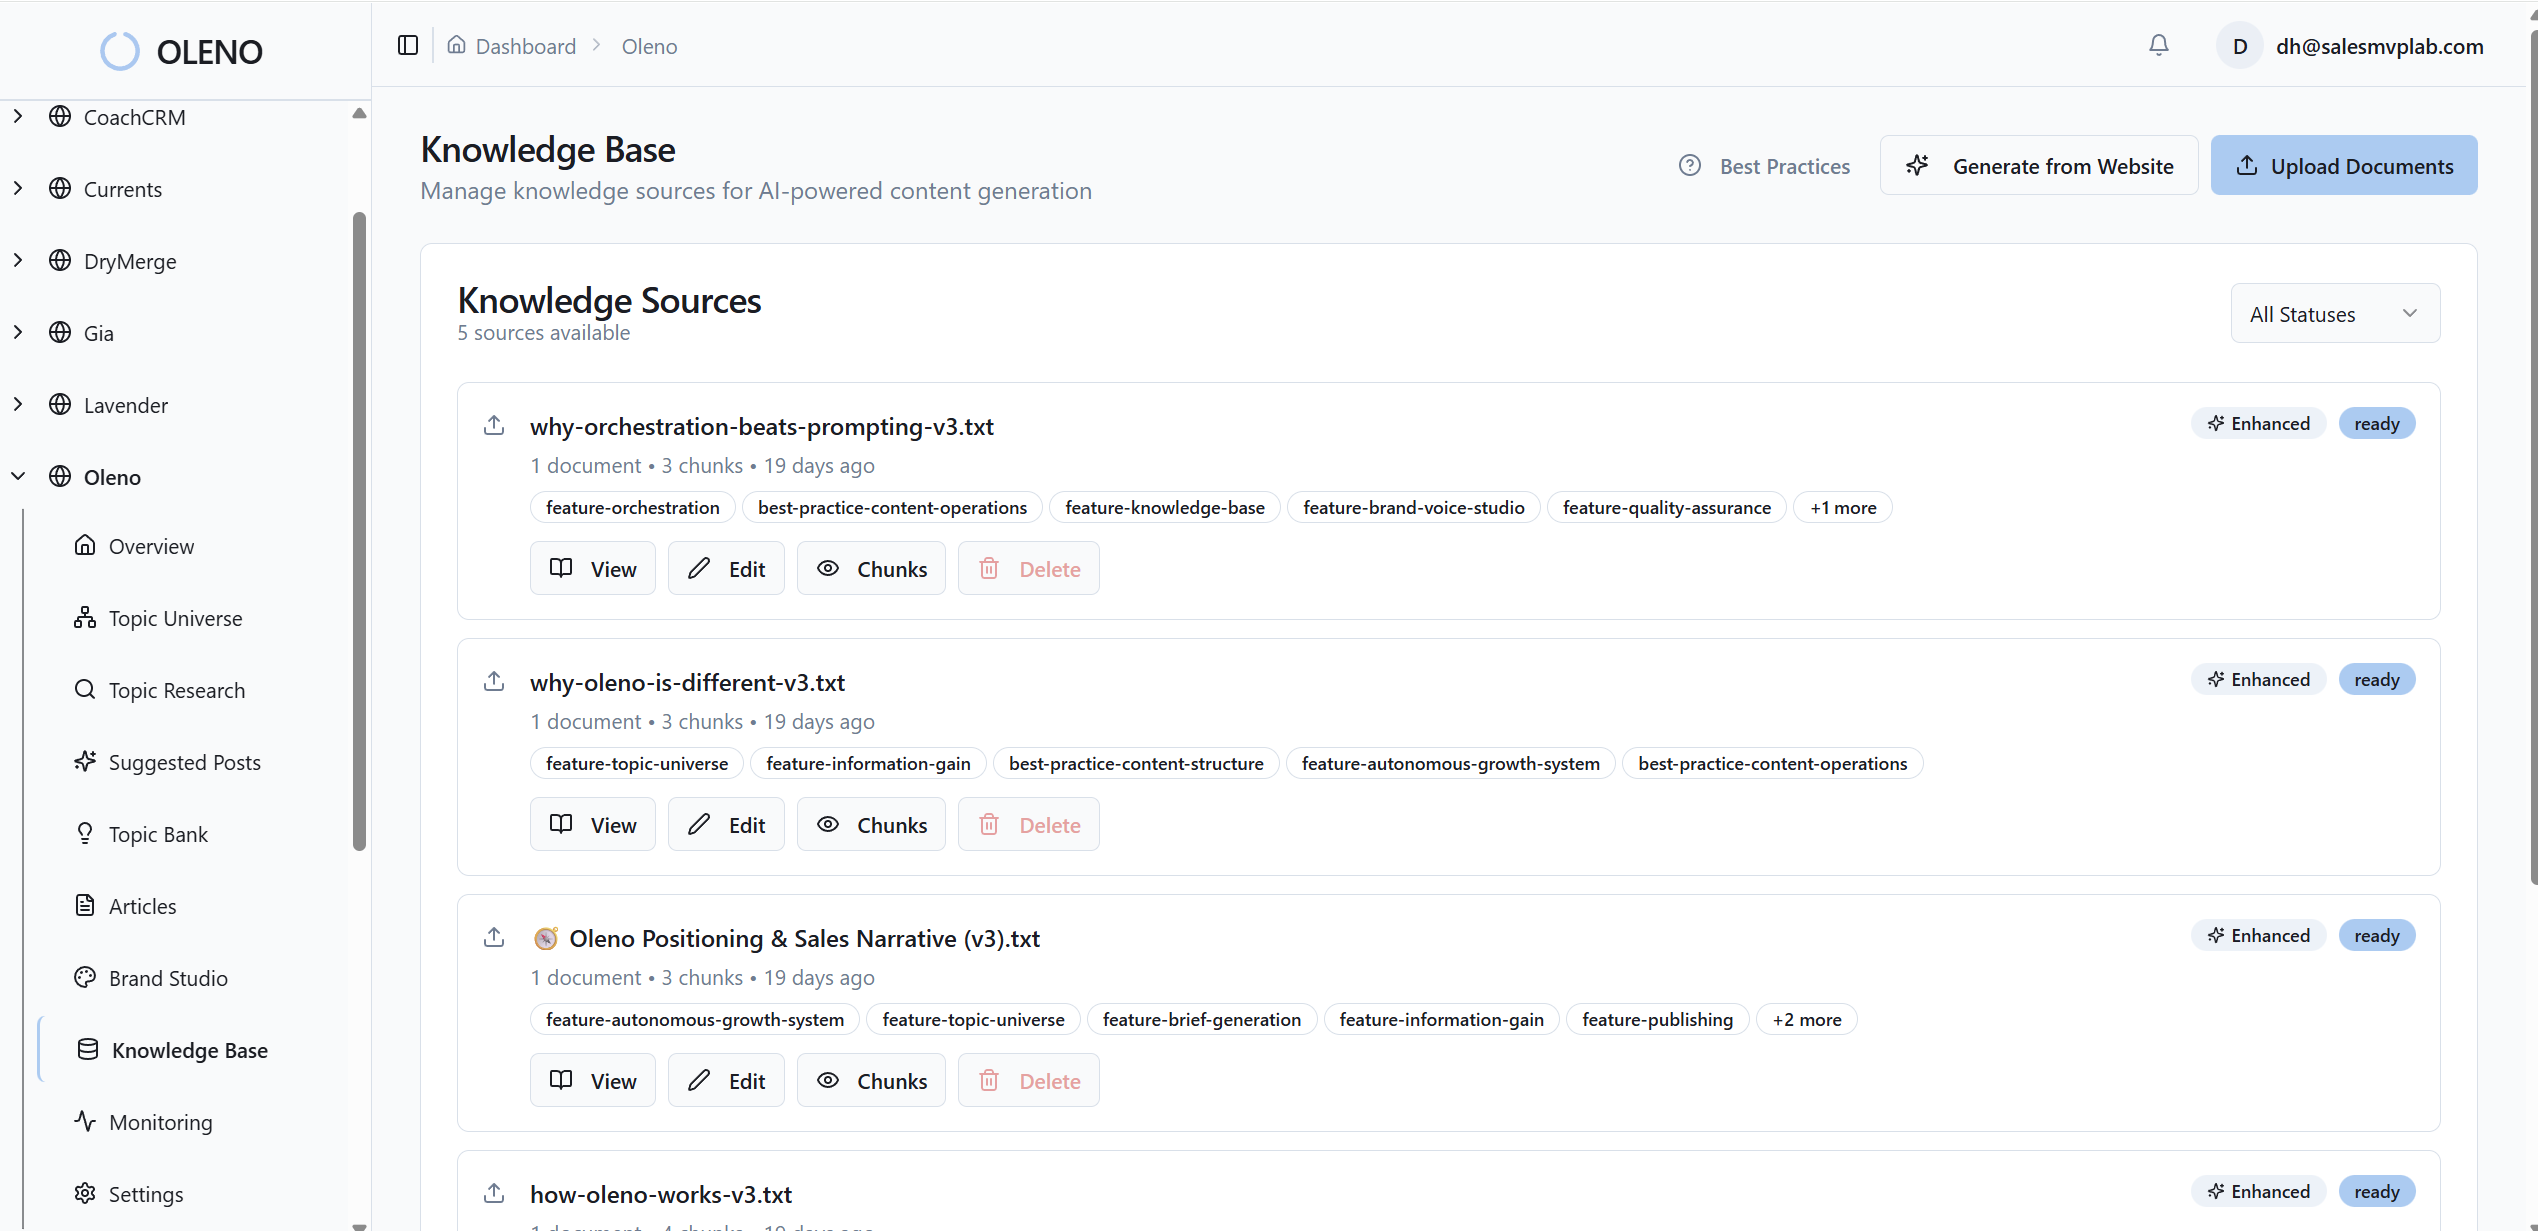Expand the +1 more tags on why-orchestration-beats-prompting-v3.txt
The width and height of the screenshot is (2538, 1231).
(x=1842, y=507)
